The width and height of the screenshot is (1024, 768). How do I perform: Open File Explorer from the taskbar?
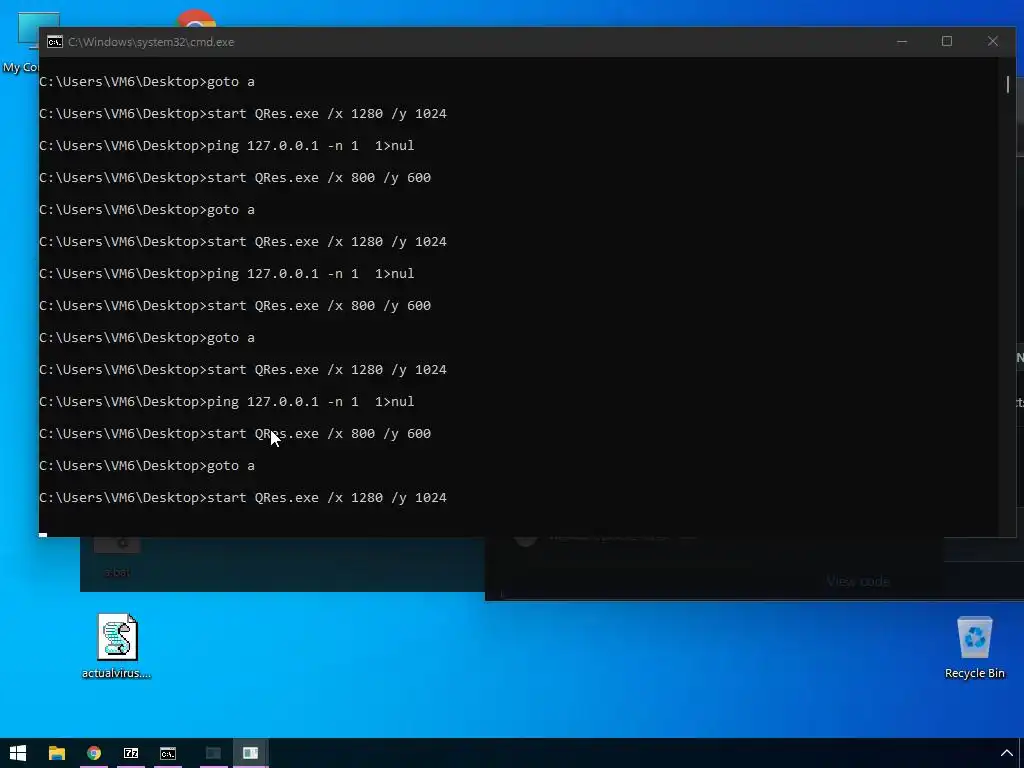click(57, 753)
